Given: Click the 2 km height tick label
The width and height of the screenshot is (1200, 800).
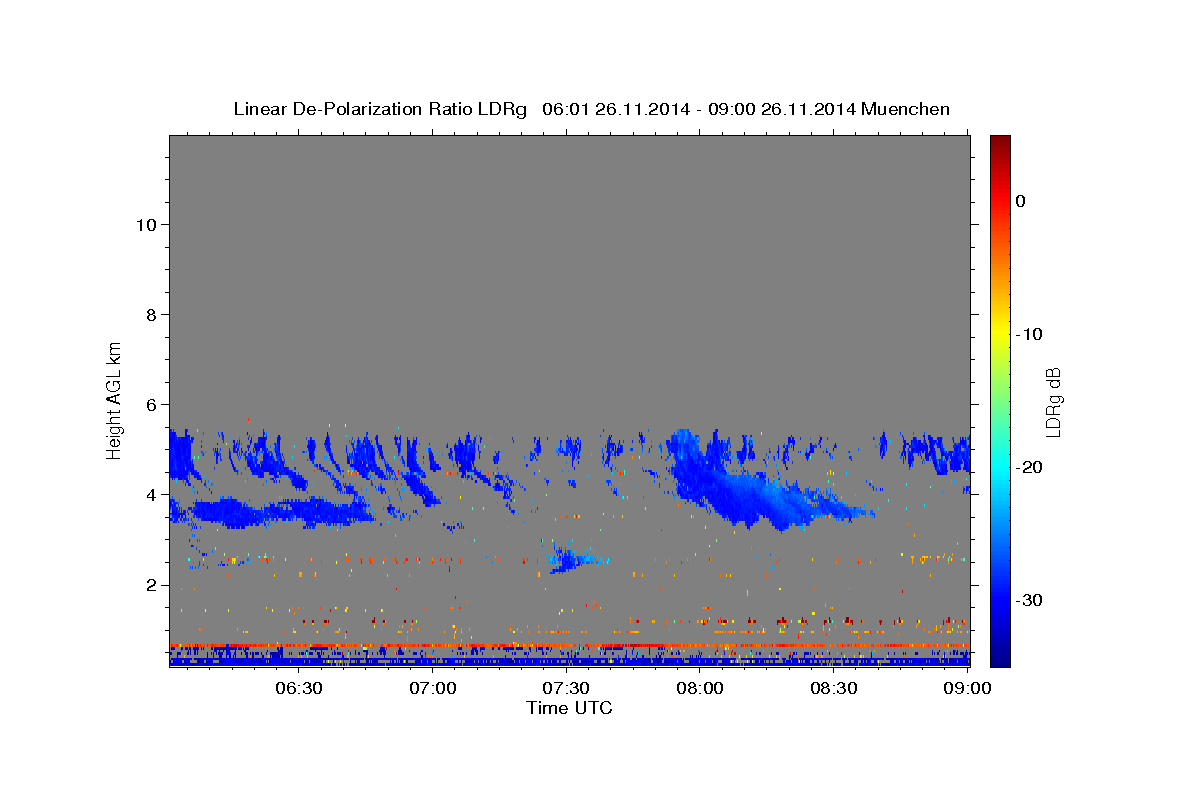Looking at the screenshot, I should (x=150, y=585).
